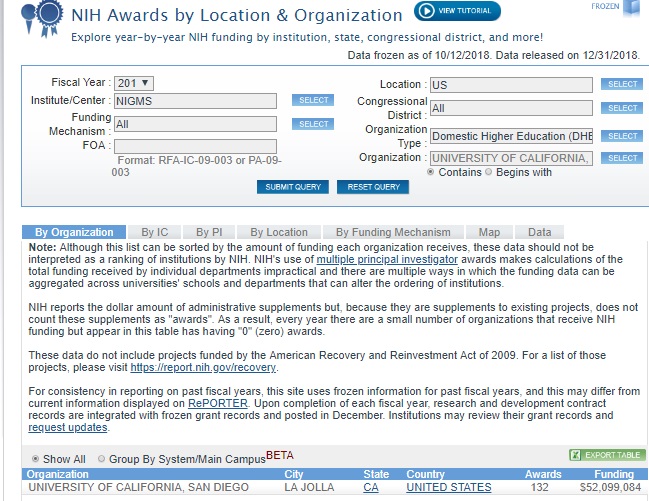The width and height of the screenshot is (649, 501).
Task: Click the Frozen book icon
Action: (631, 8)
